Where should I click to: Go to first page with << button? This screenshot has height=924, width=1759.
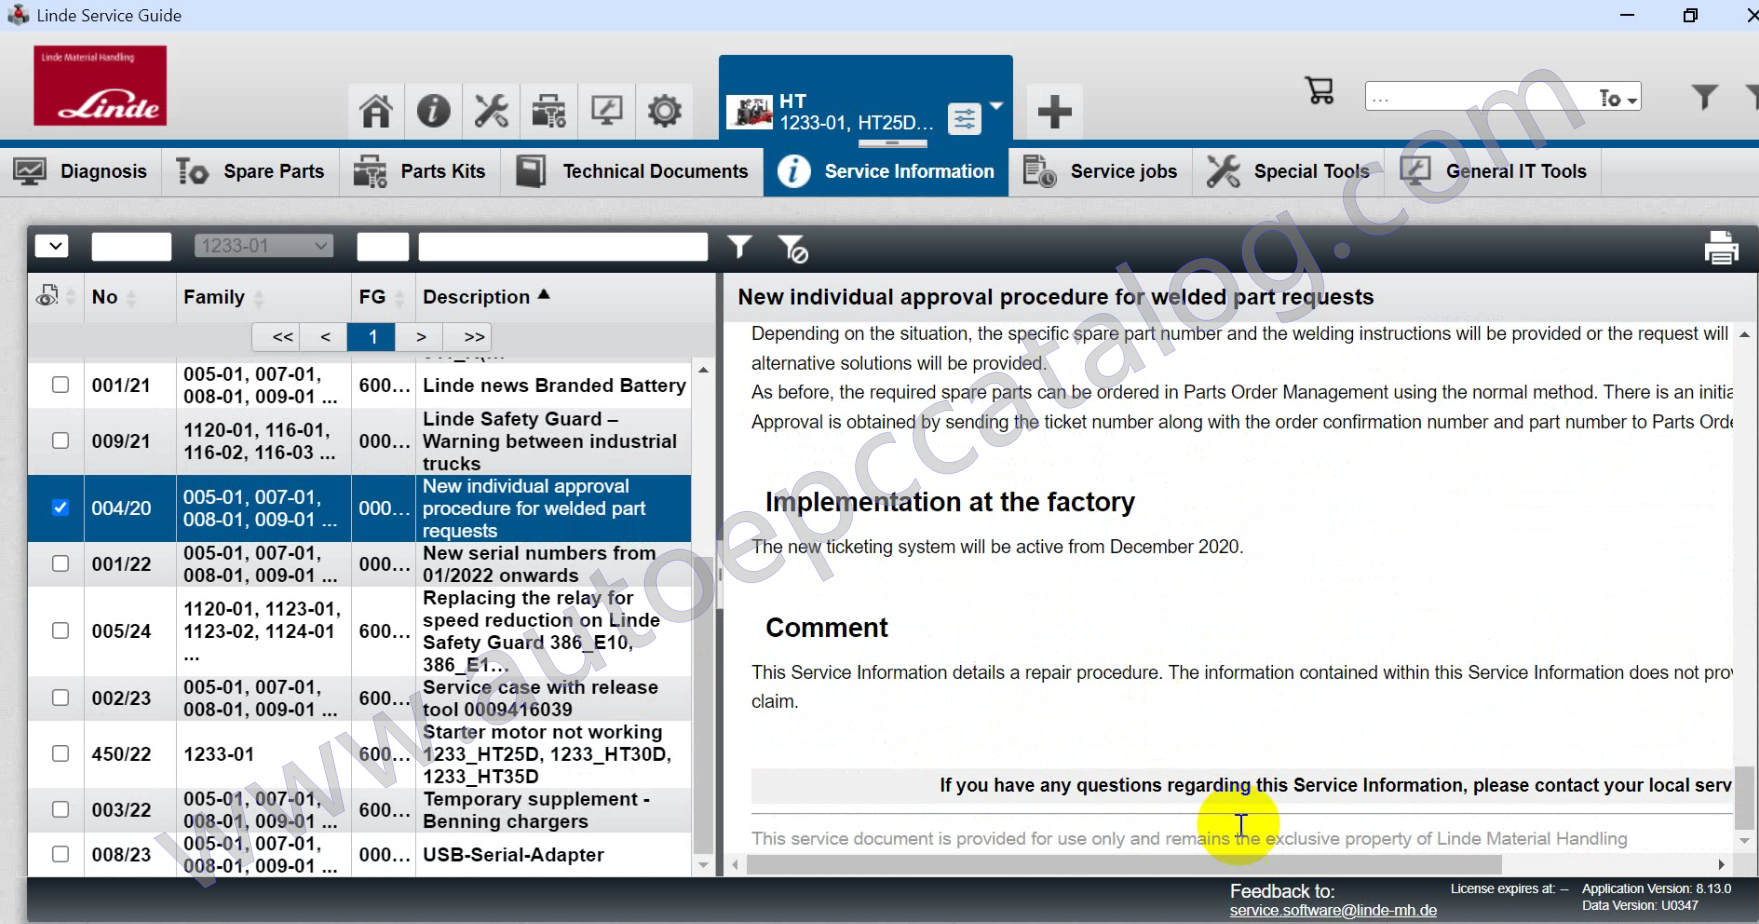click(283, 337)
